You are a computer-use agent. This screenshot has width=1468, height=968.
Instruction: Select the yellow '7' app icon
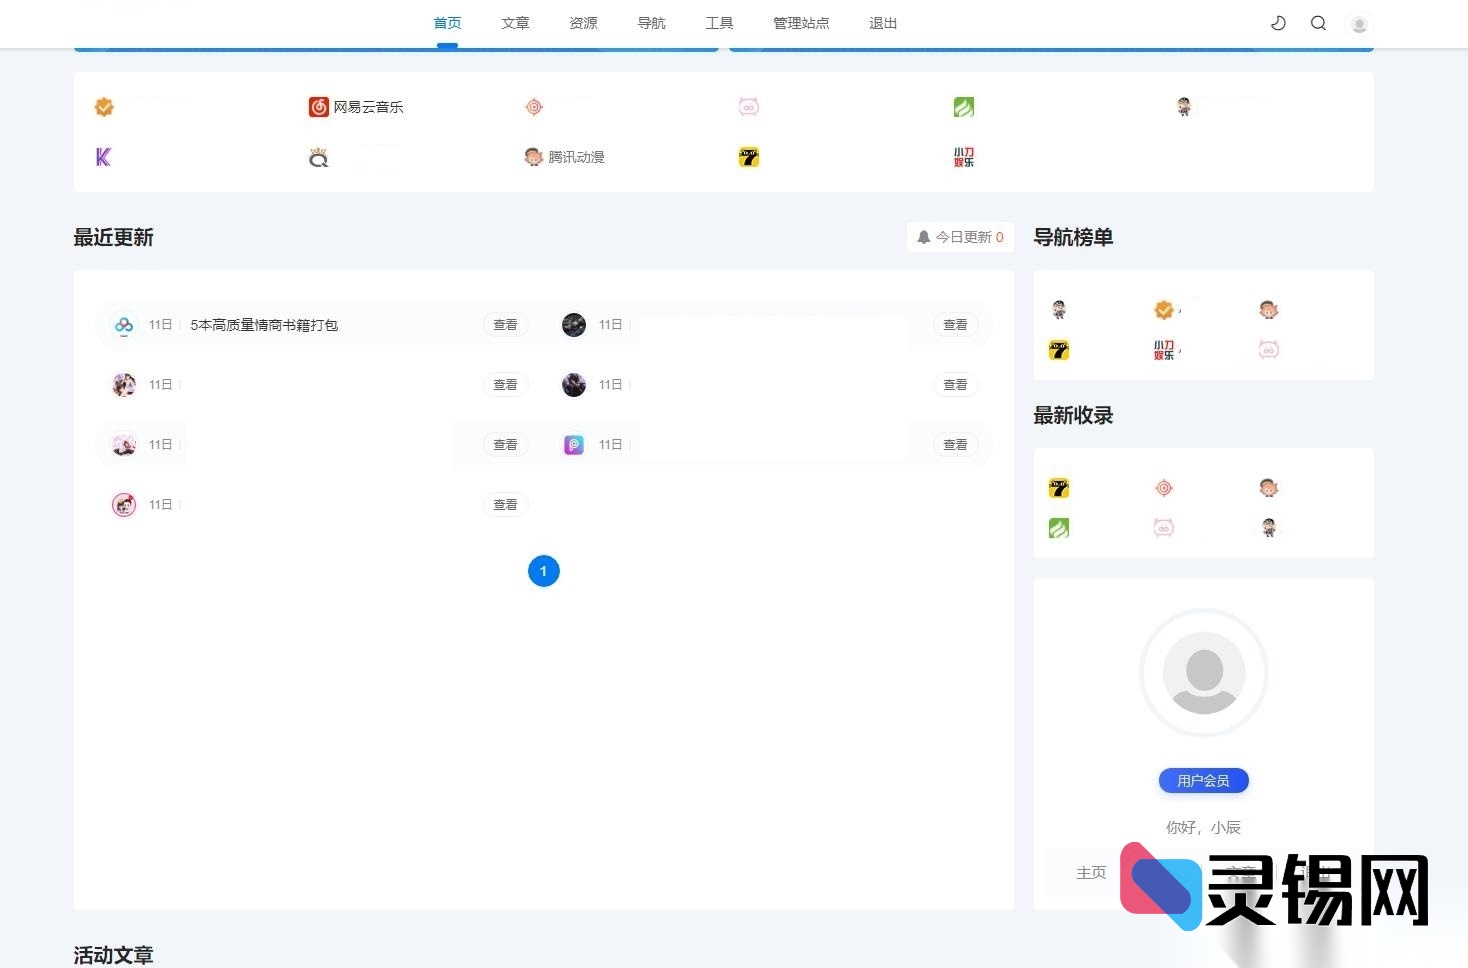748,156
